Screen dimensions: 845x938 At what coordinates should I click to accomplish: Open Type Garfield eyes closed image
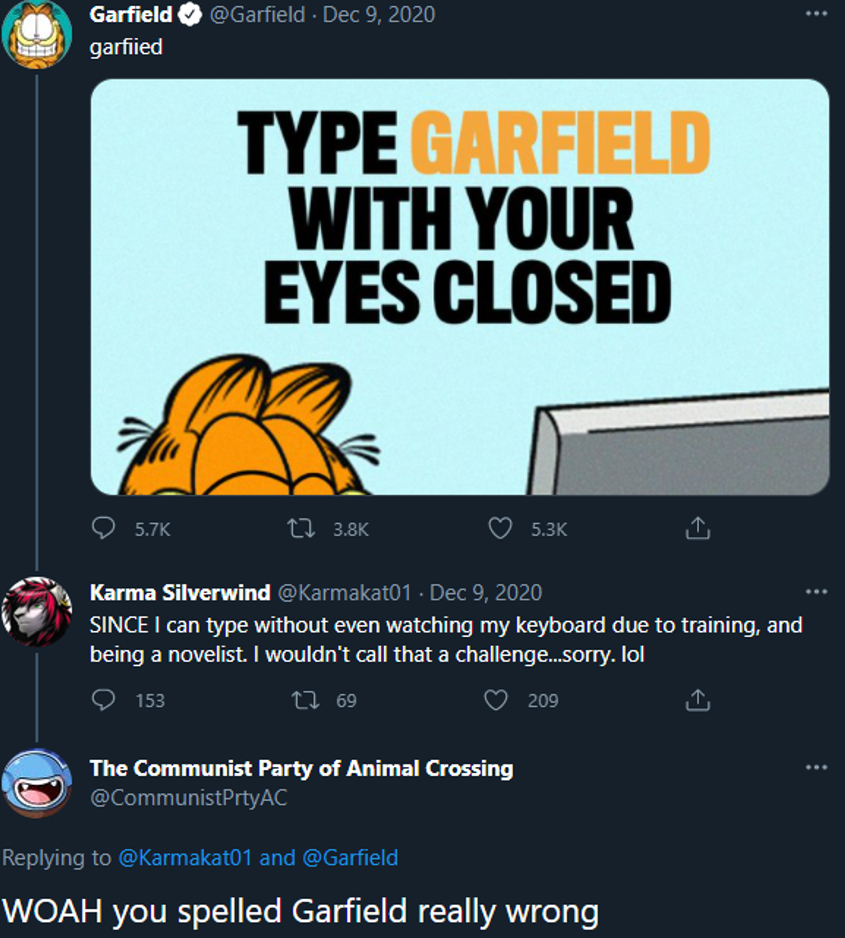coord(460,287)
